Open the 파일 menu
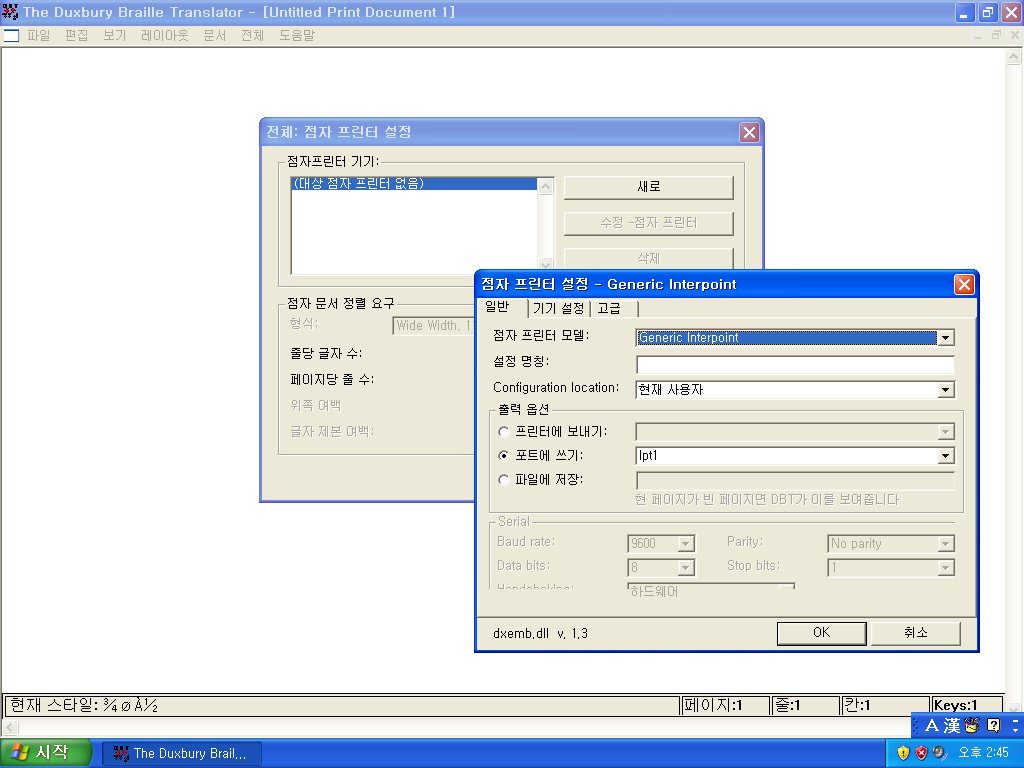 pos(39,35)
